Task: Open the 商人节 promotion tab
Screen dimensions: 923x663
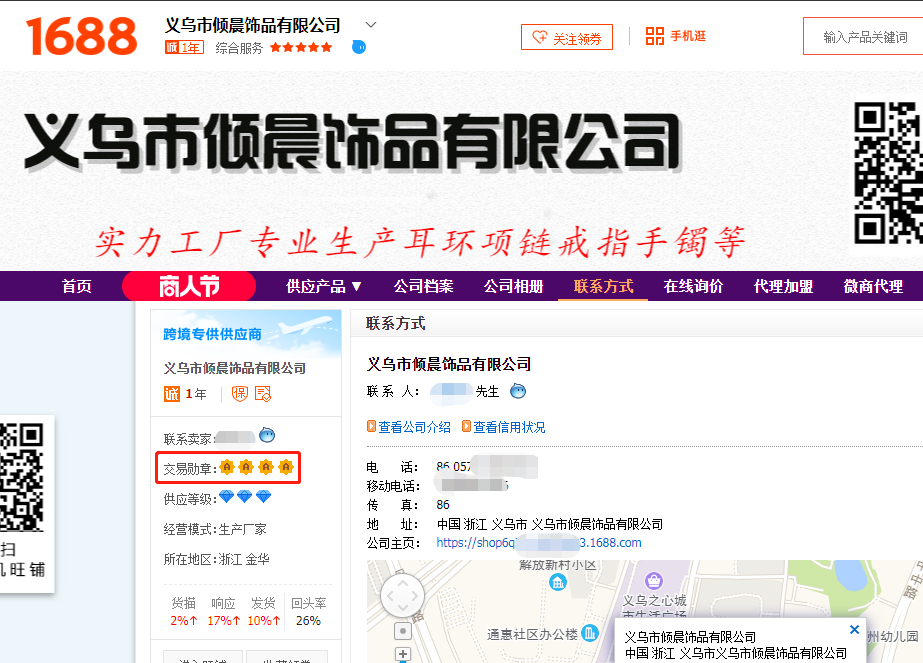Action: coord(189,286)
